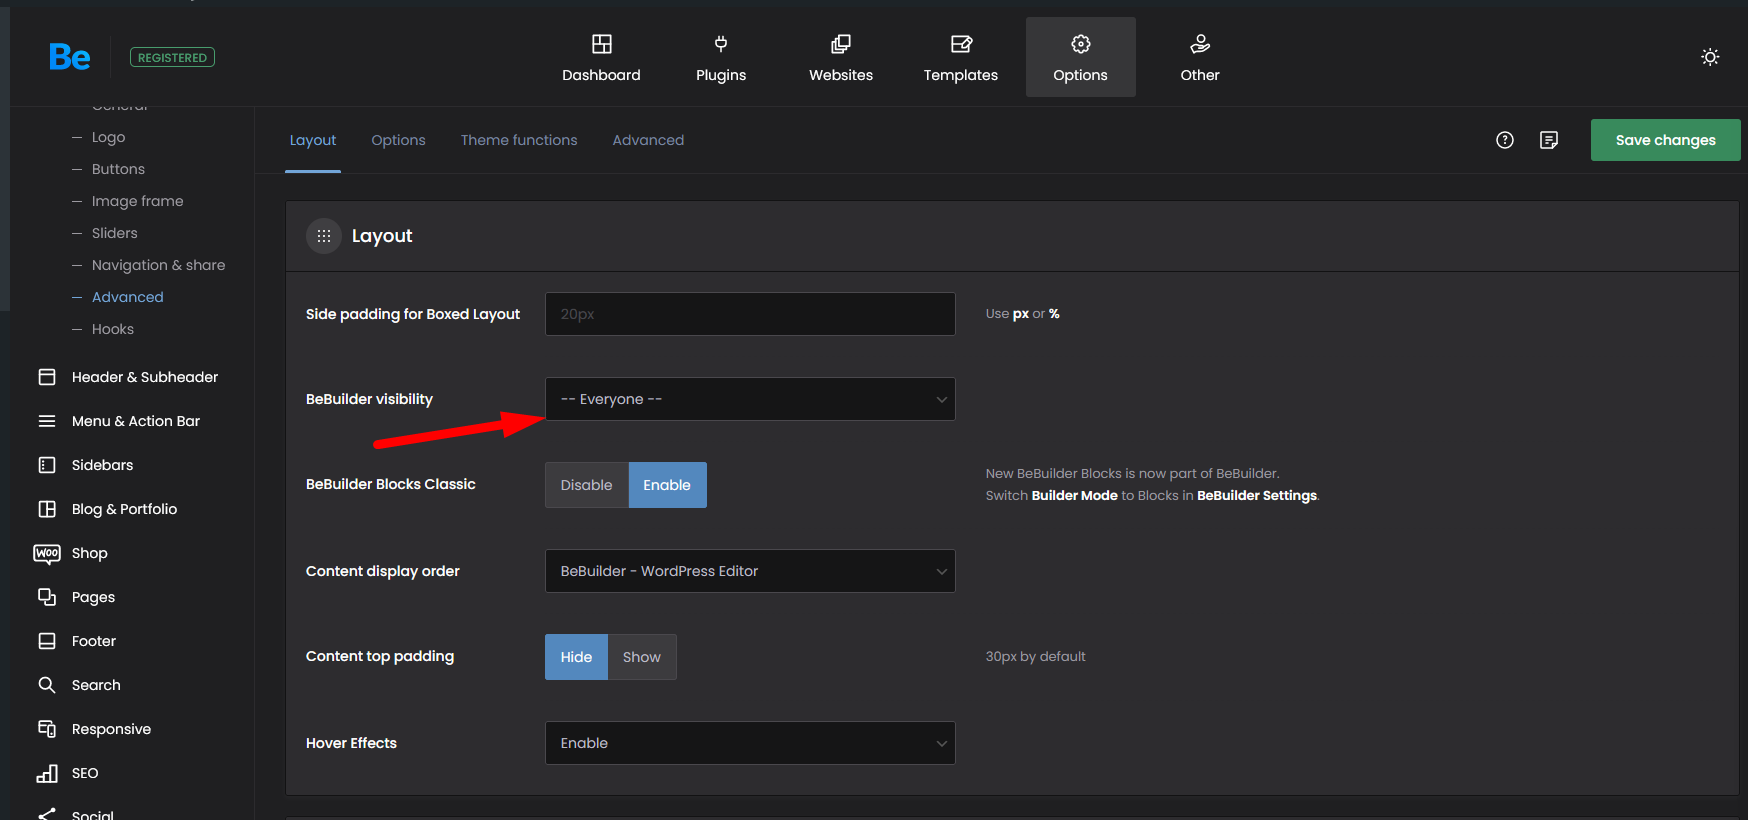Click the SEO bar chart icon

[47, 773]
